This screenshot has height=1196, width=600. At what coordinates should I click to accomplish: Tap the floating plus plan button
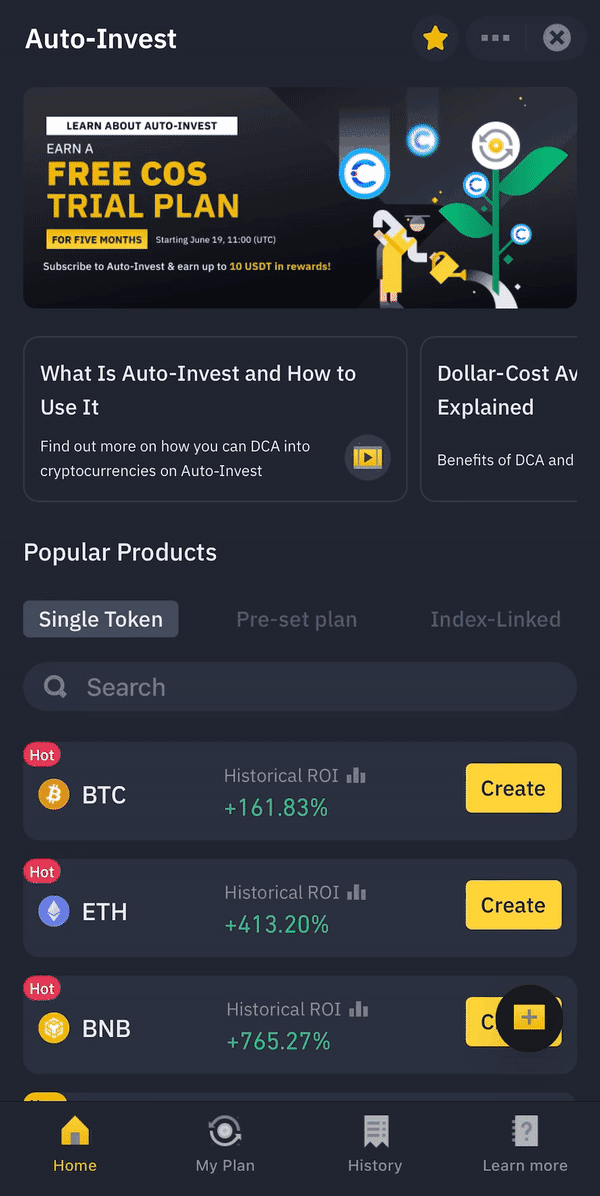point(529,1018)
